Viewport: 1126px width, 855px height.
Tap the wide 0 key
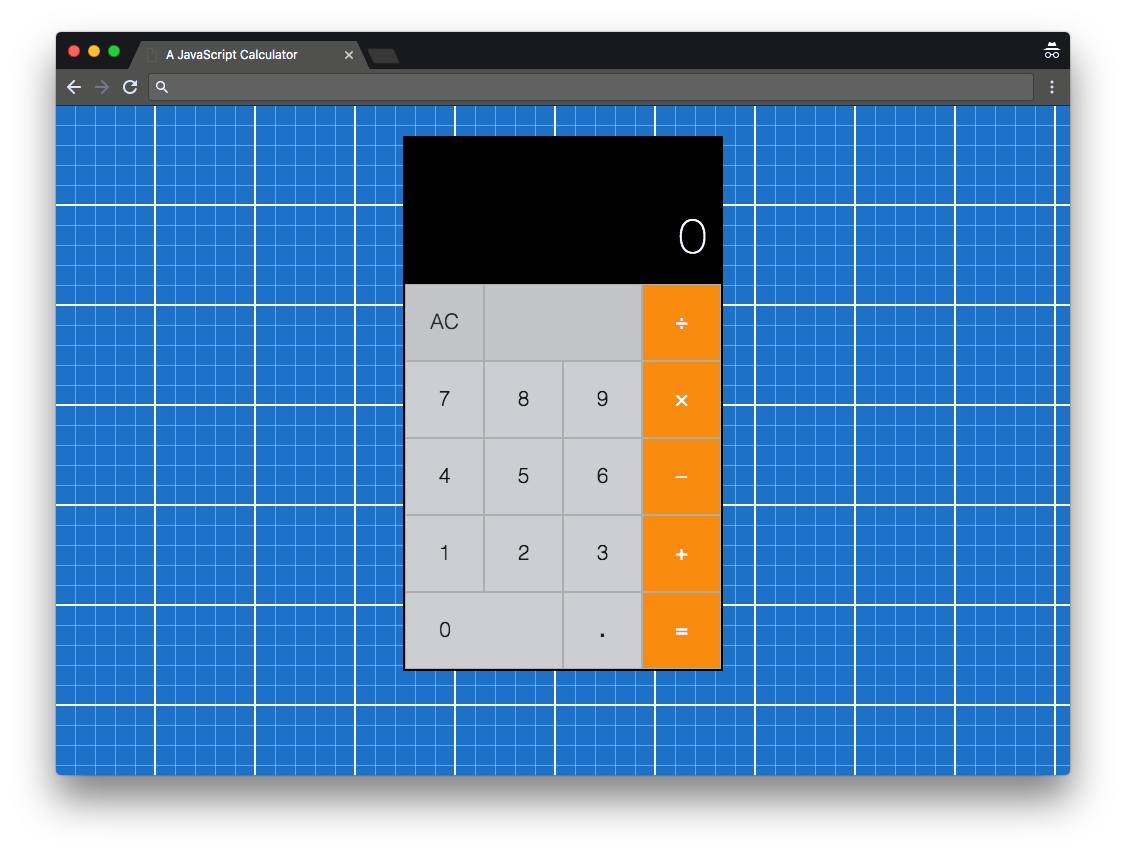(x=484, y=630)
